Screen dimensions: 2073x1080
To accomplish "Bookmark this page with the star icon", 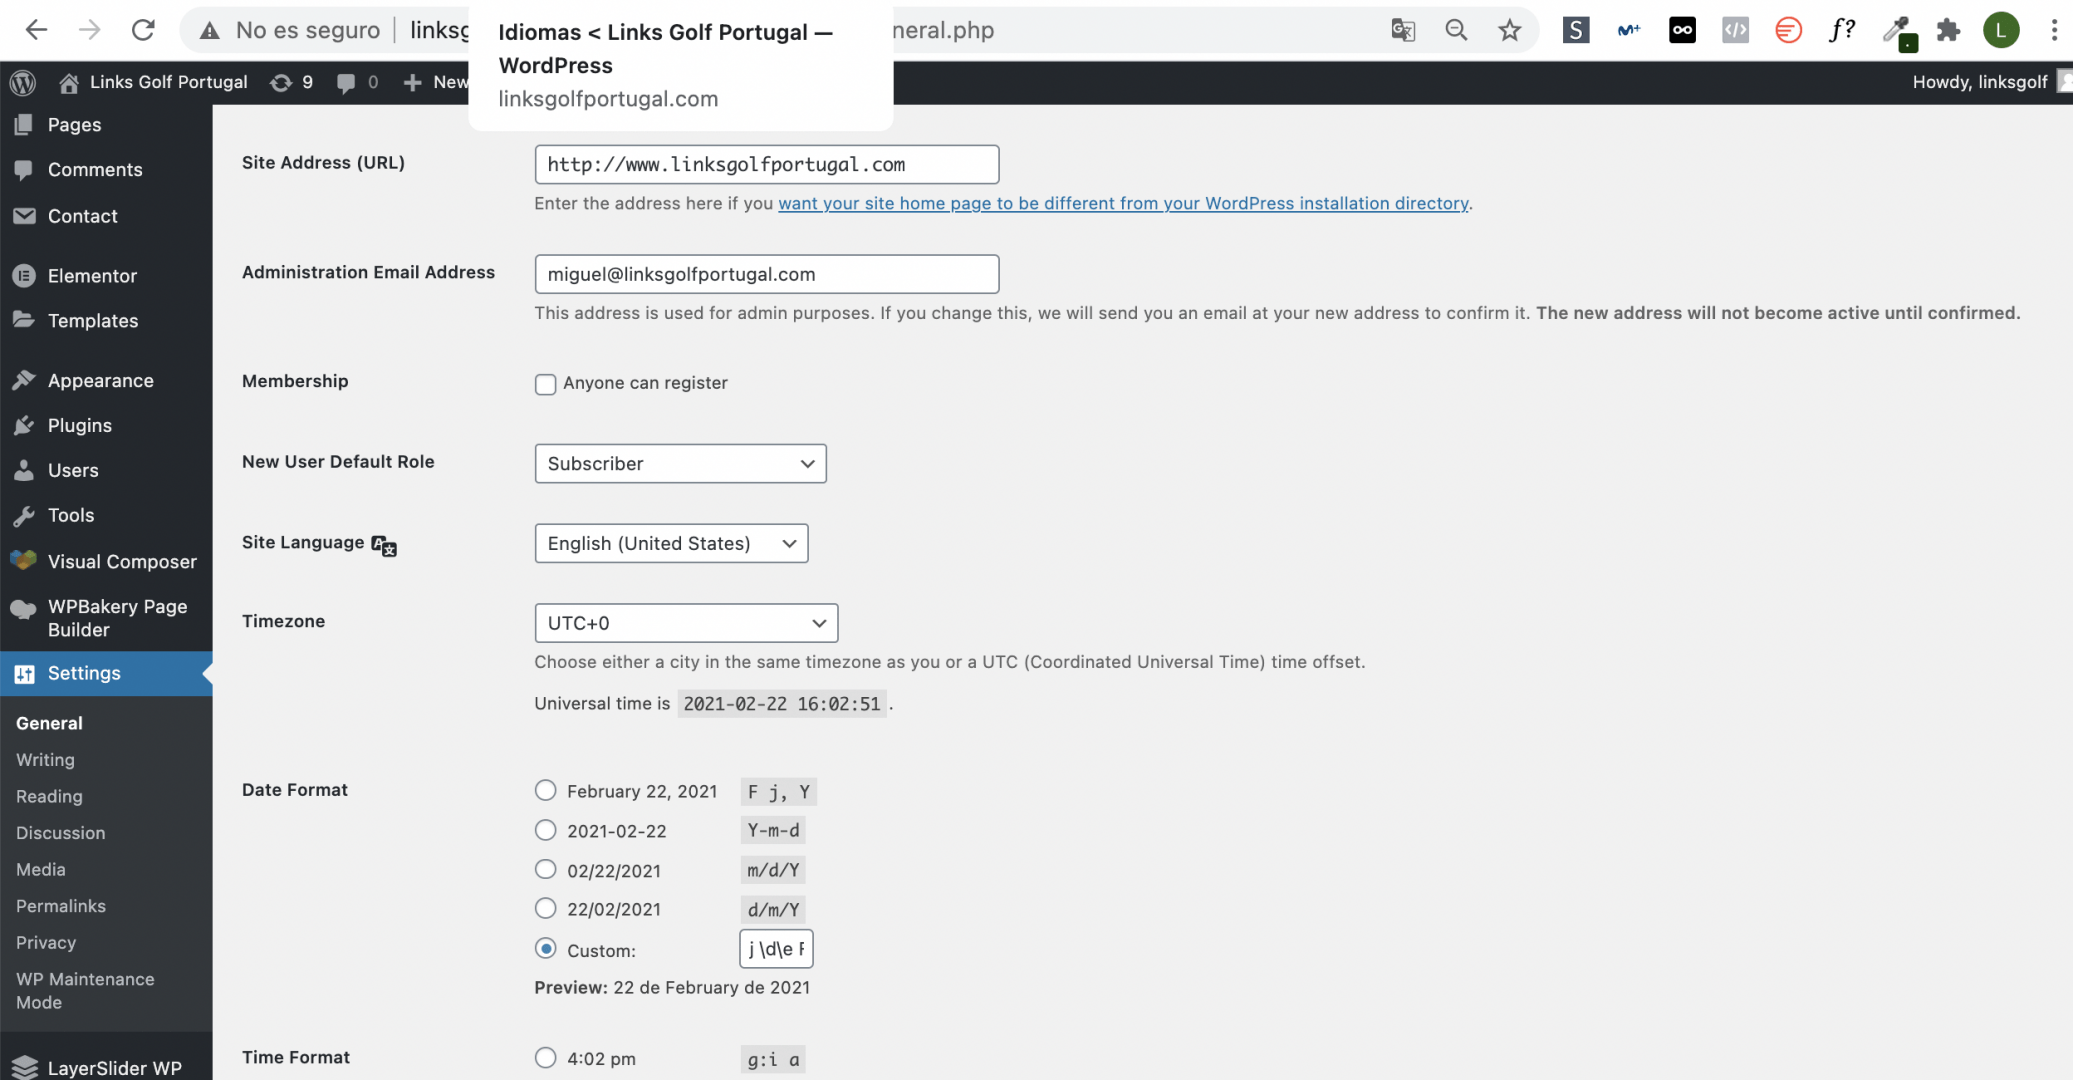I will pos(1509,30).
